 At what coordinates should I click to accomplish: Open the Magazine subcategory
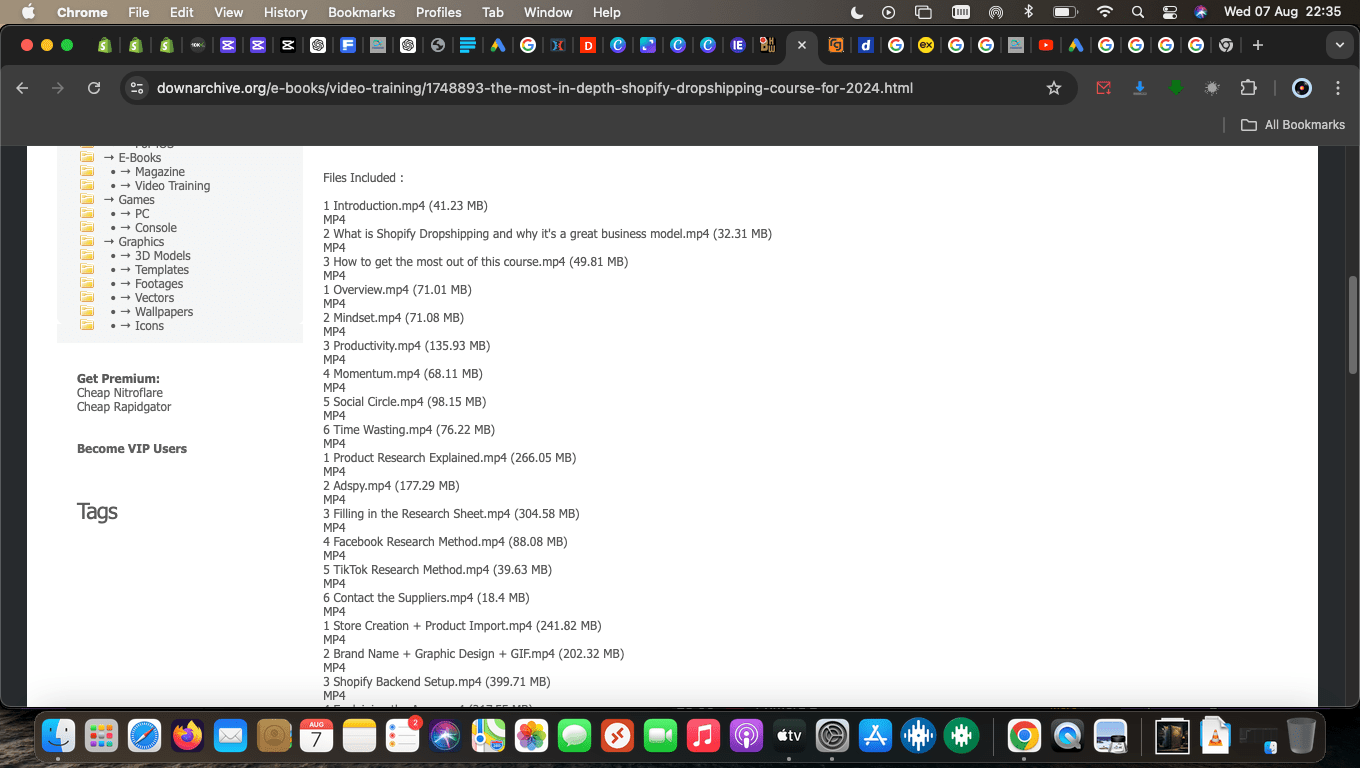[160, 172]
